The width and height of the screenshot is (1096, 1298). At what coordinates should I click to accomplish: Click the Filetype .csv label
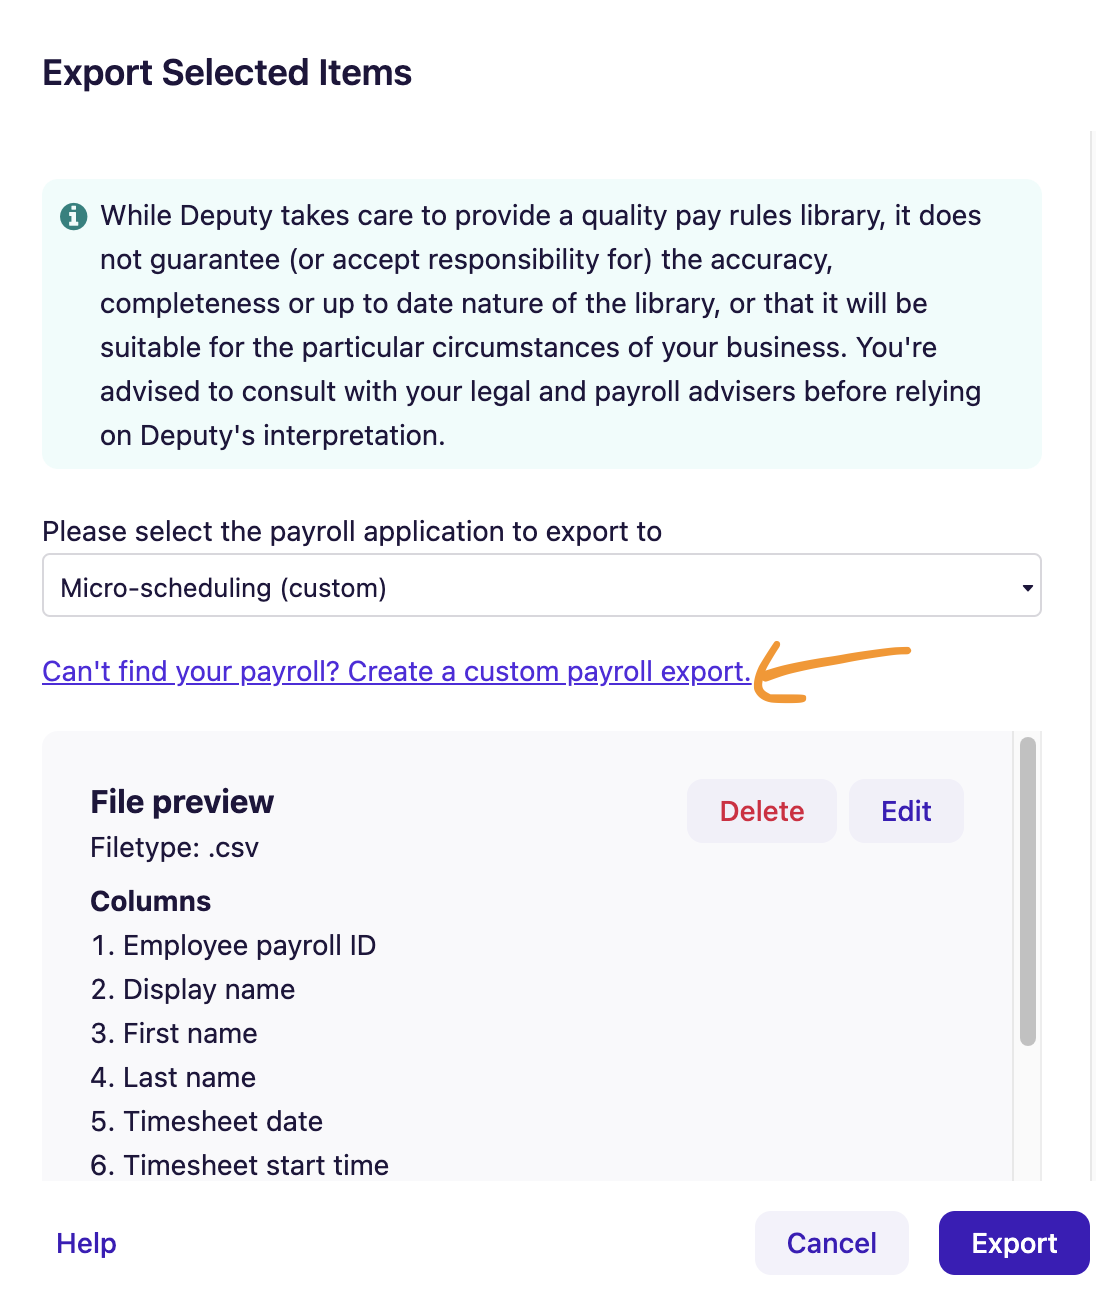(x=174, y=848)
